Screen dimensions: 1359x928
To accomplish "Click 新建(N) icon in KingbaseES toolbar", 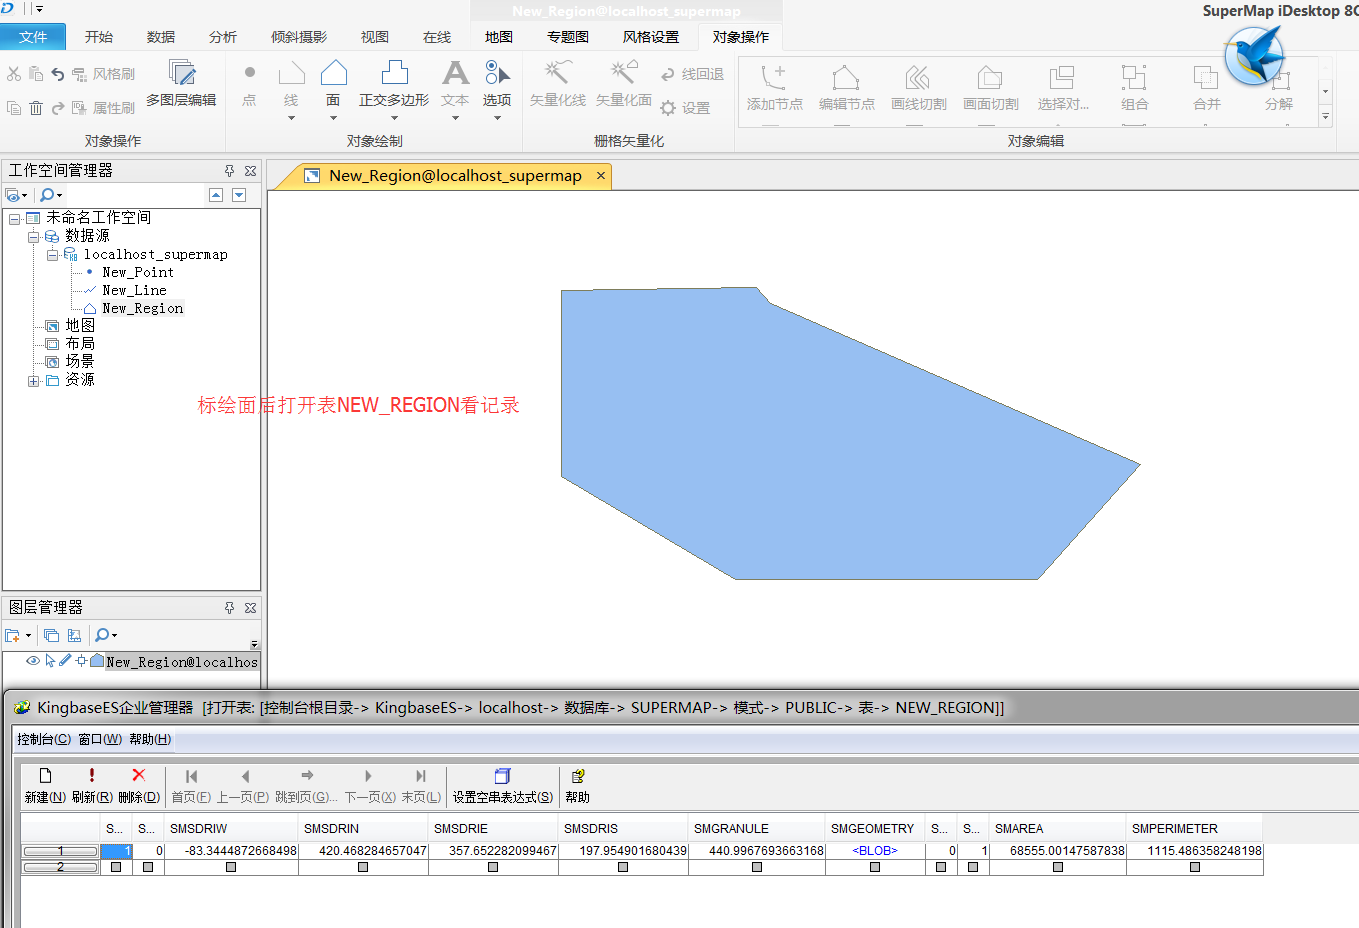I will [x=45, y=776].
